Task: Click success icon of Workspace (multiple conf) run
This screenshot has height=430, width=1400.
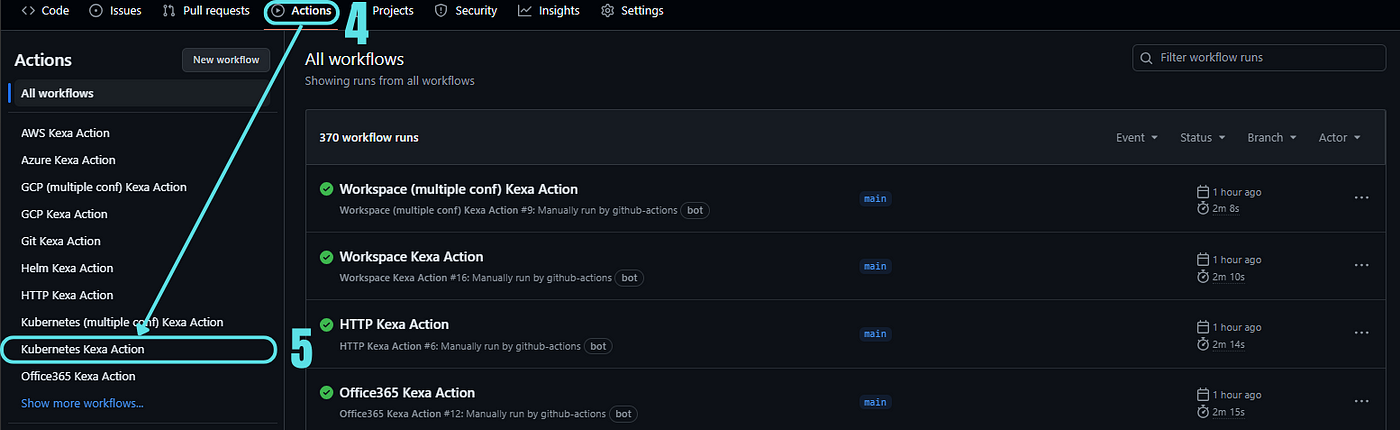Action: 326,189
